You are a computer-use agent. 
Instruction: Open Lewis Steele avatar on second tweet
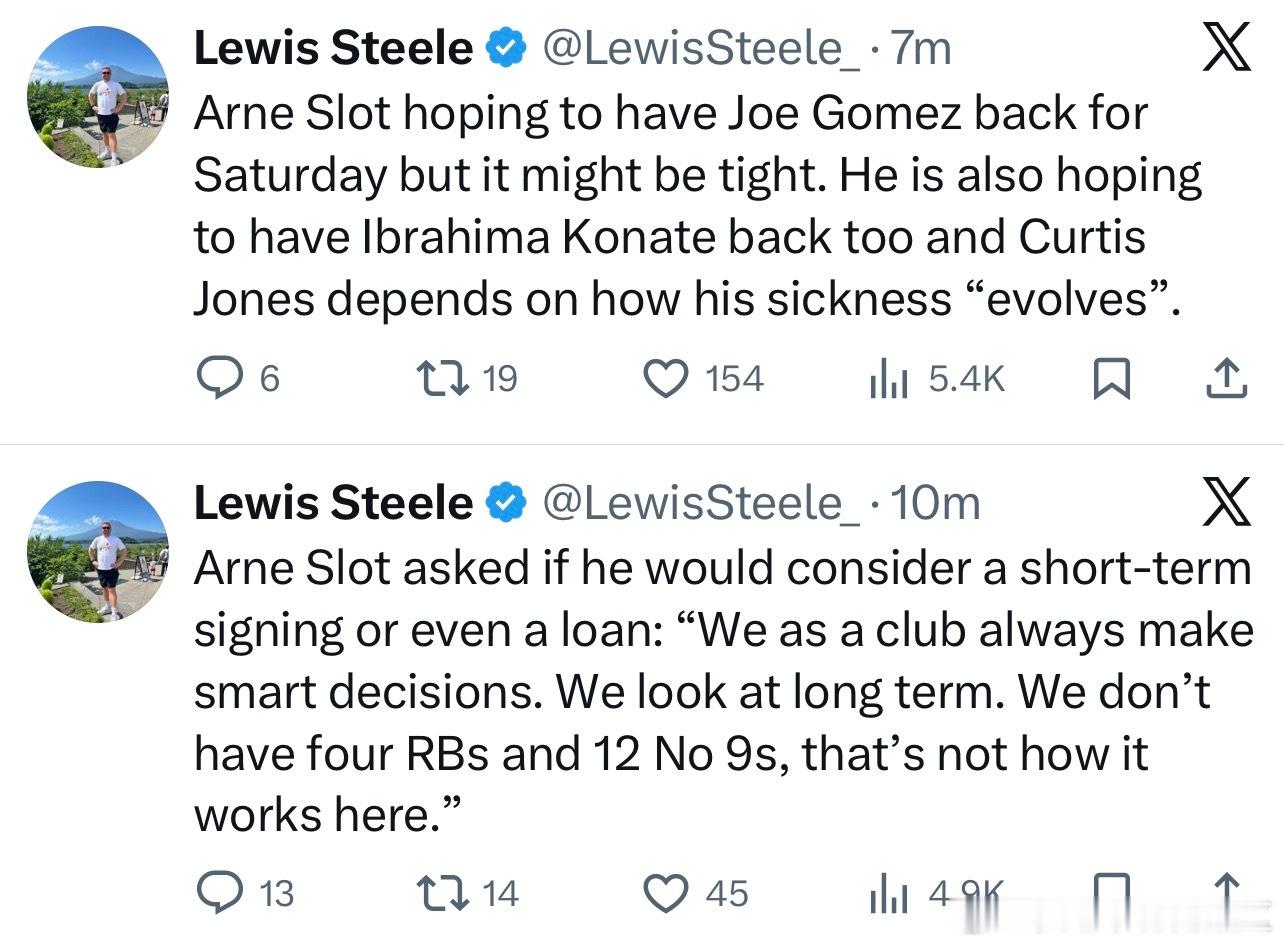coord(98,551)
